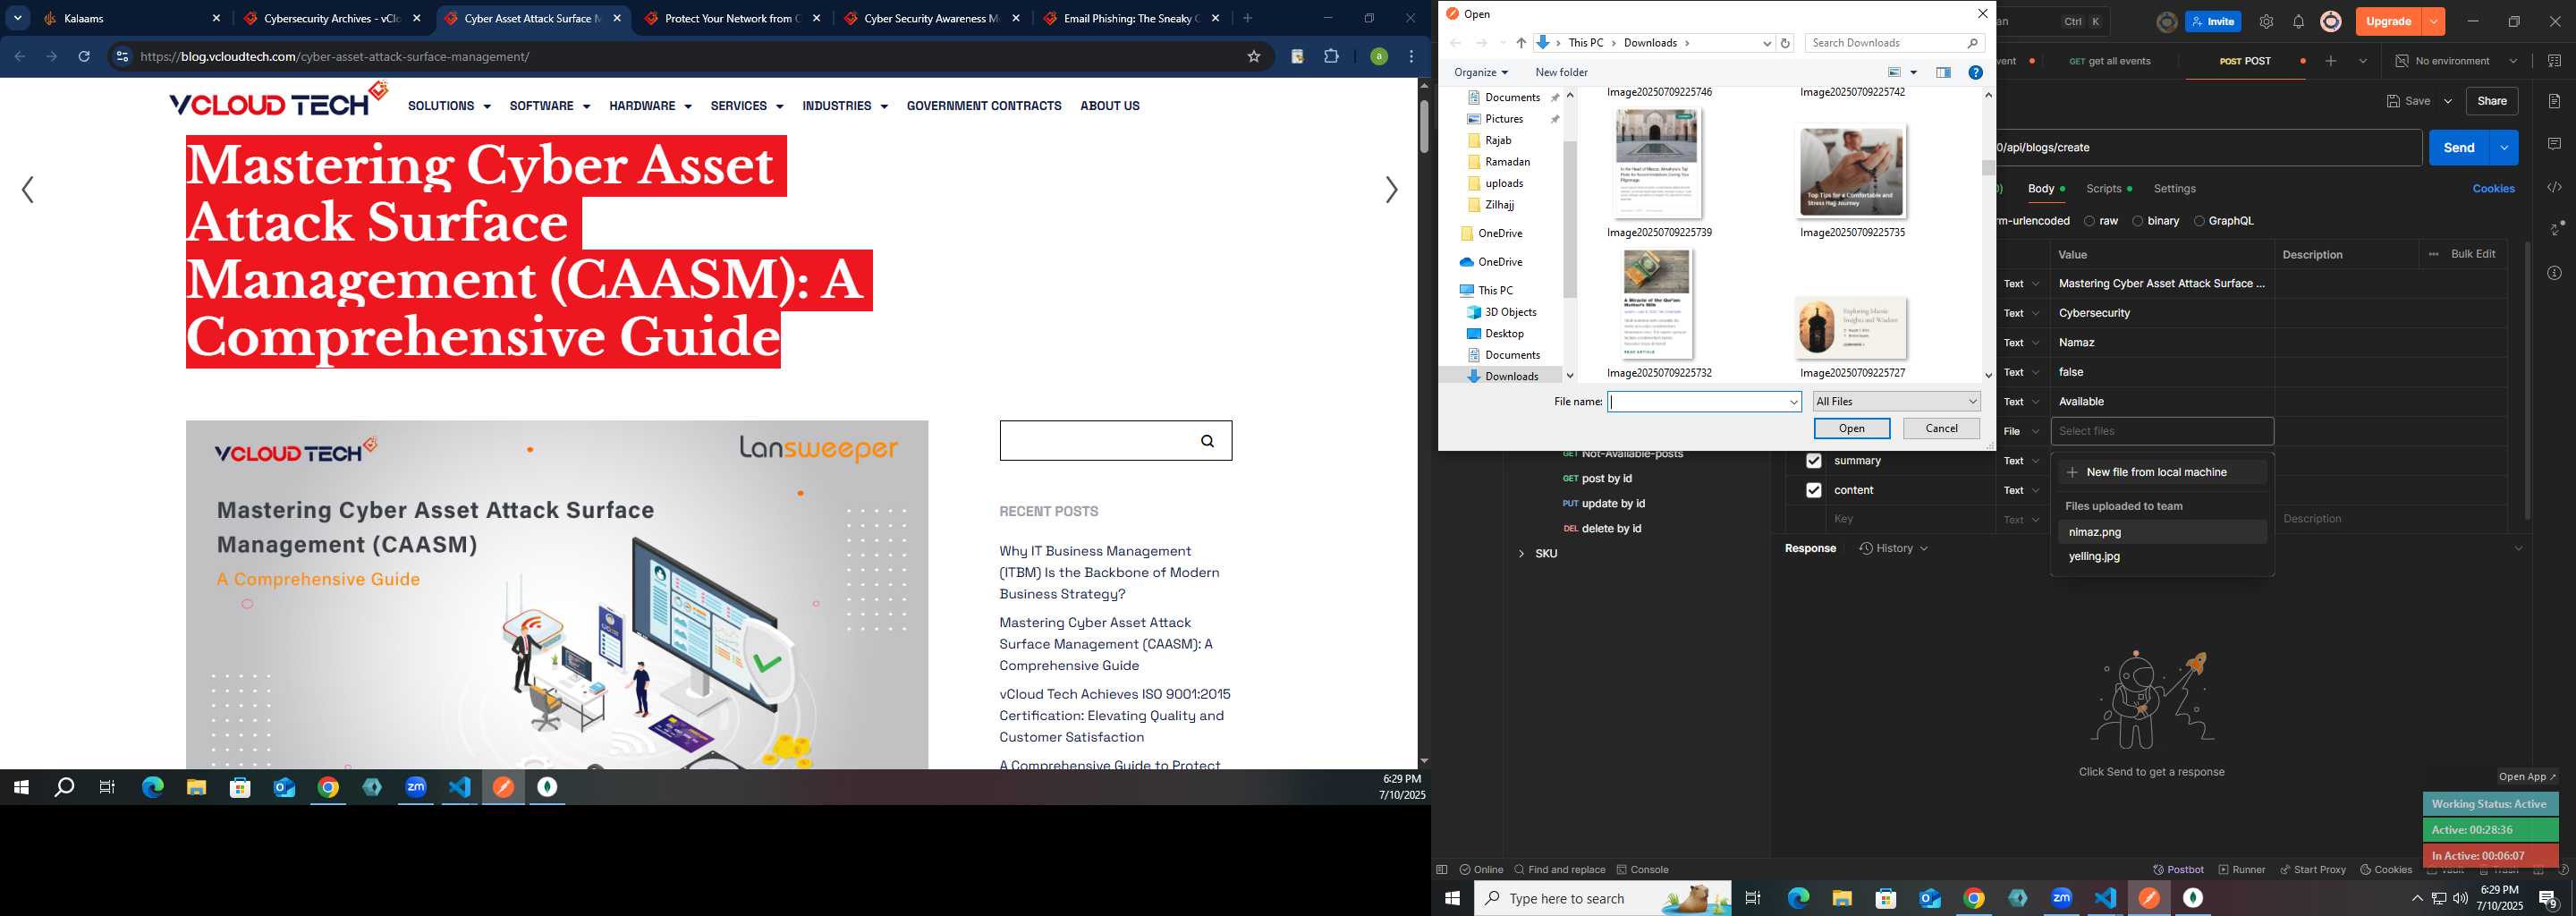Reload the Chrome page
2576x916 pixels.
click(84, 57)
